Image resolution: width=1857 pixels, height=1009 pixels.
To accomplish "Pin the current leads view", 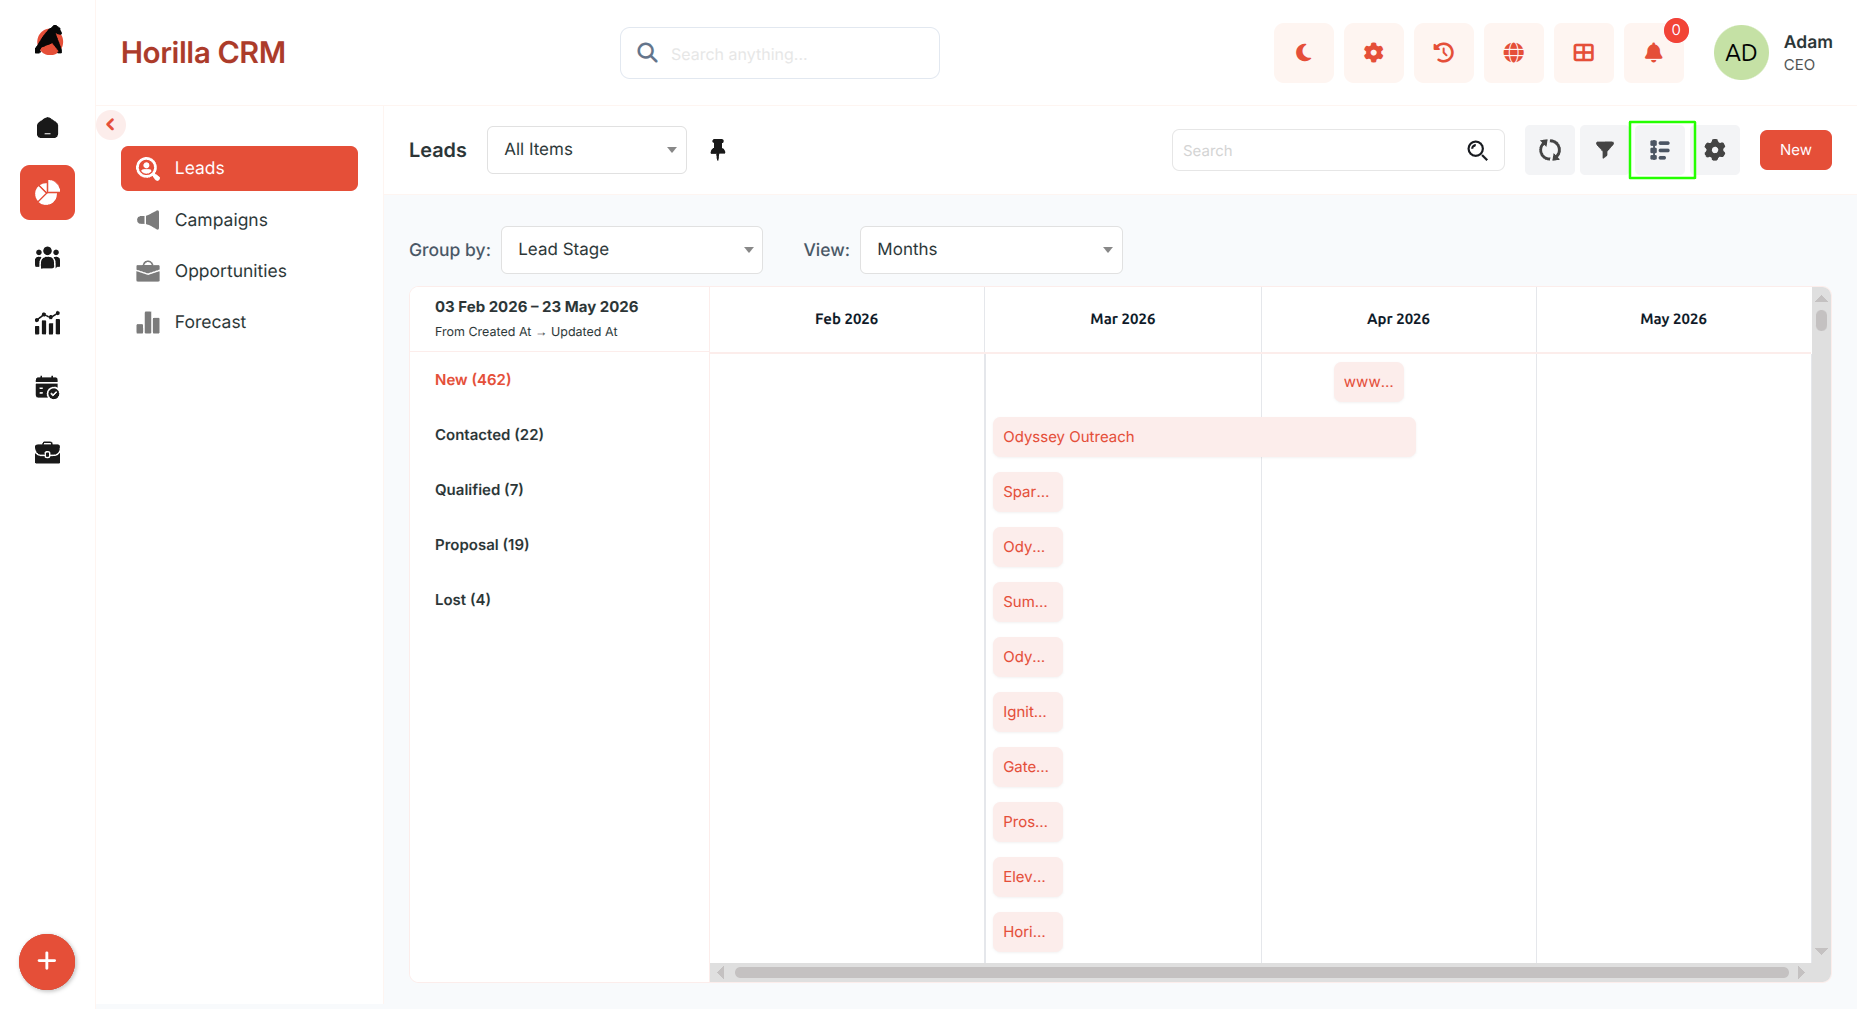I will tap(718, 150).
